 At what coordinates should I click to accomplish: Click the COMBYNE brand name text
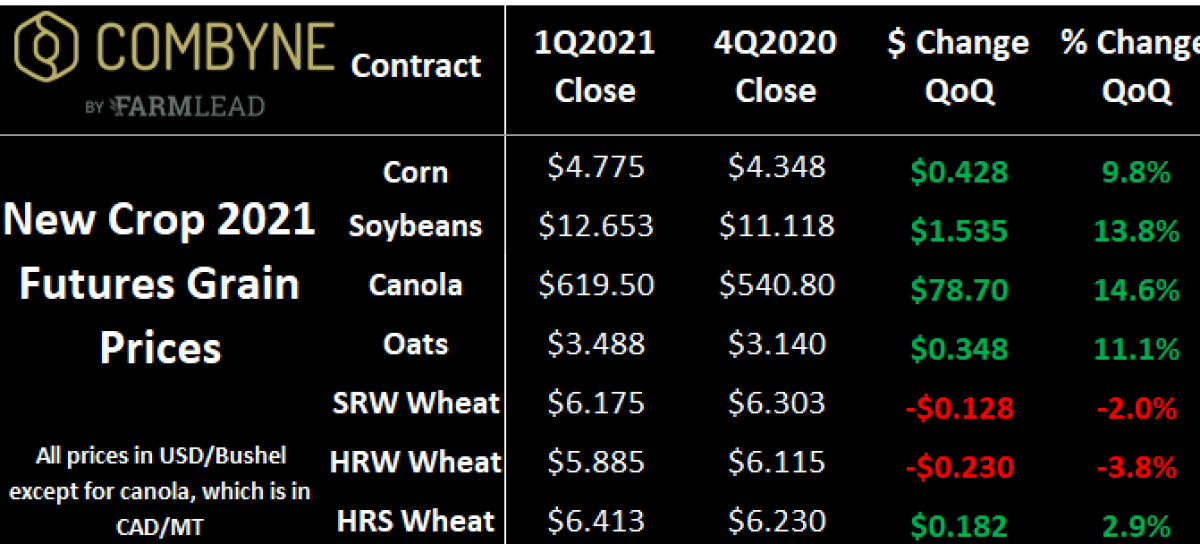tap(214, 48)
